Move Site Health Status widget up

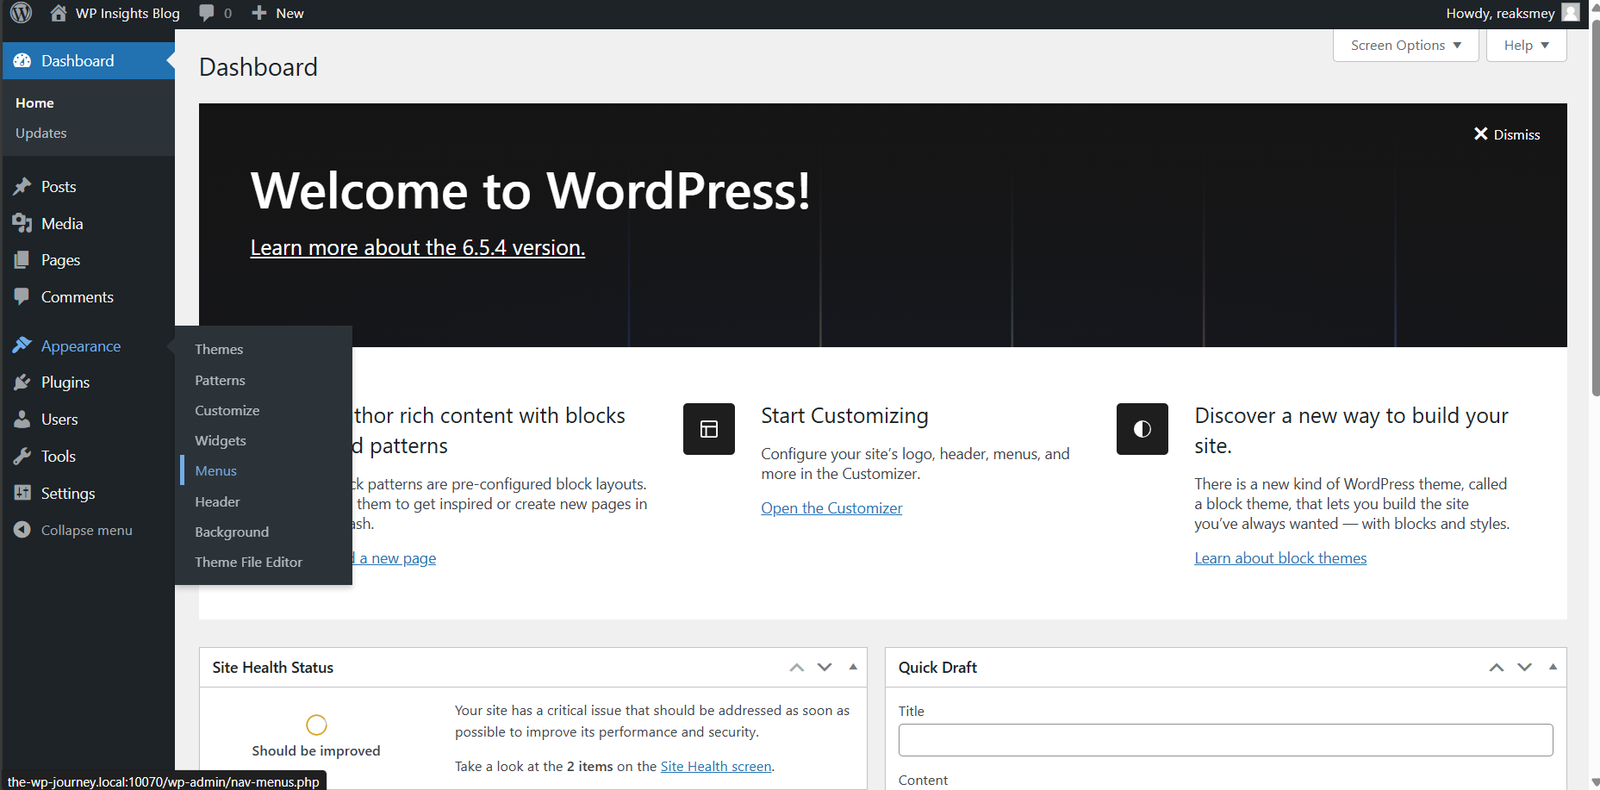pos(797,667)
